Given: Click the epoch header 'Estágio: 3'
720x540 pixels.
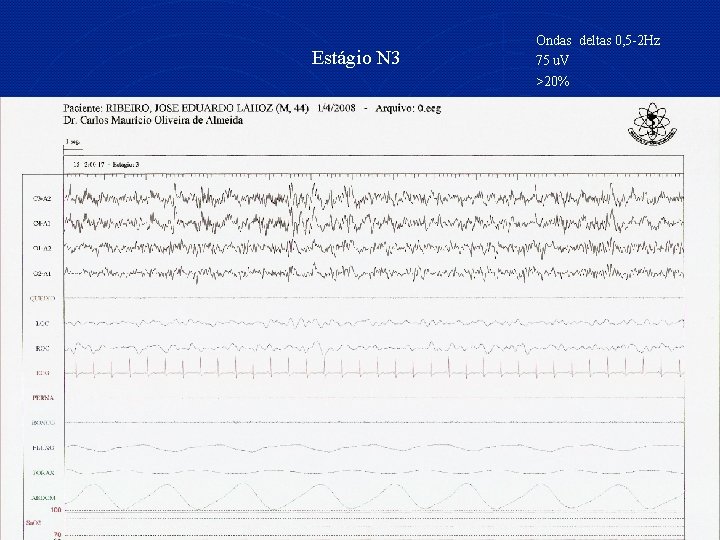Looking at the screenshot, I should [x=126, y=164].
